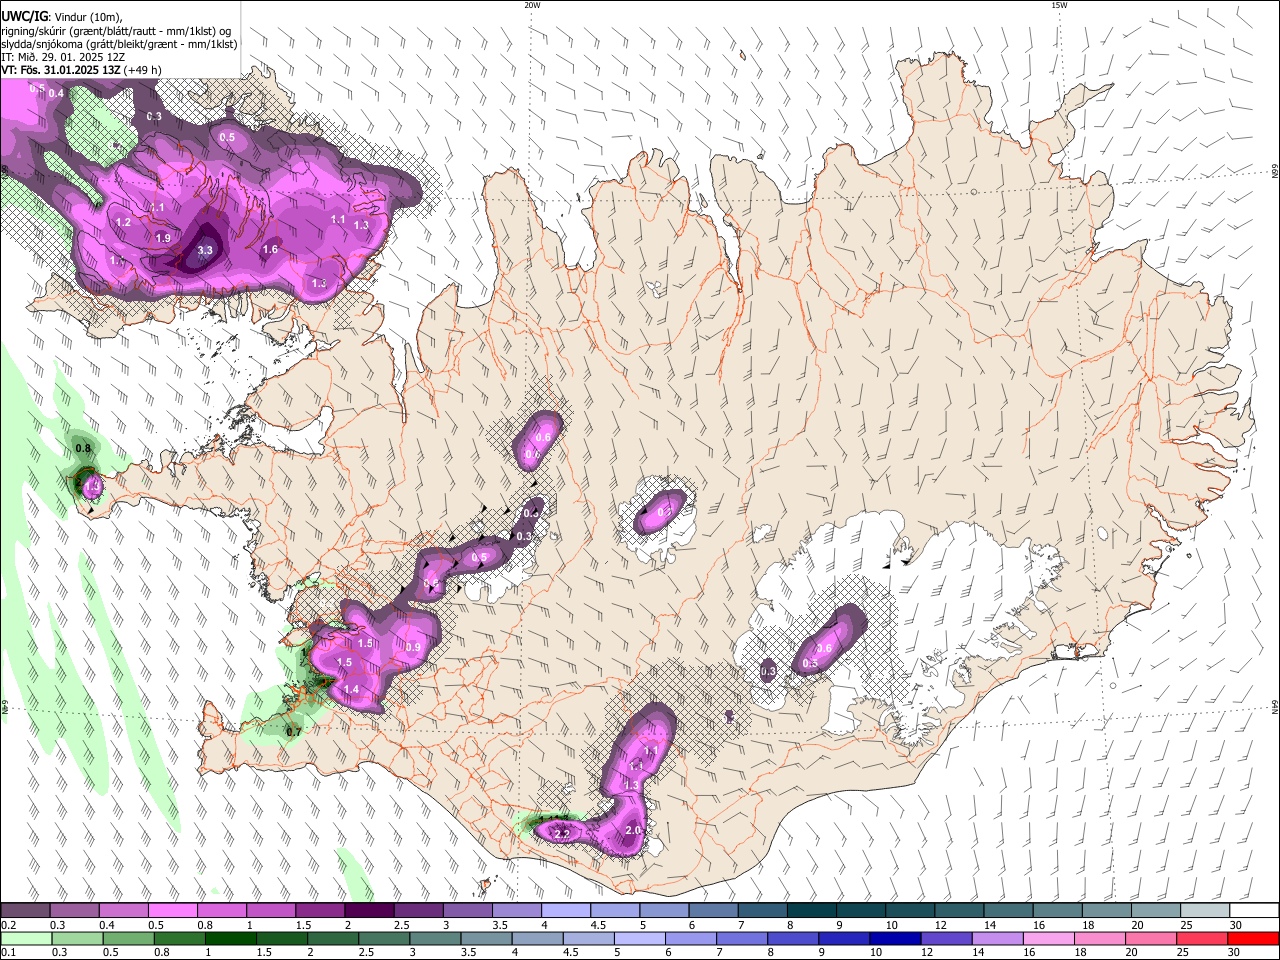This screenshot has width=1280, height=960.
Task: Click the 0.9 snowfall label in the southwest
Action: click(x=413, y=648)
